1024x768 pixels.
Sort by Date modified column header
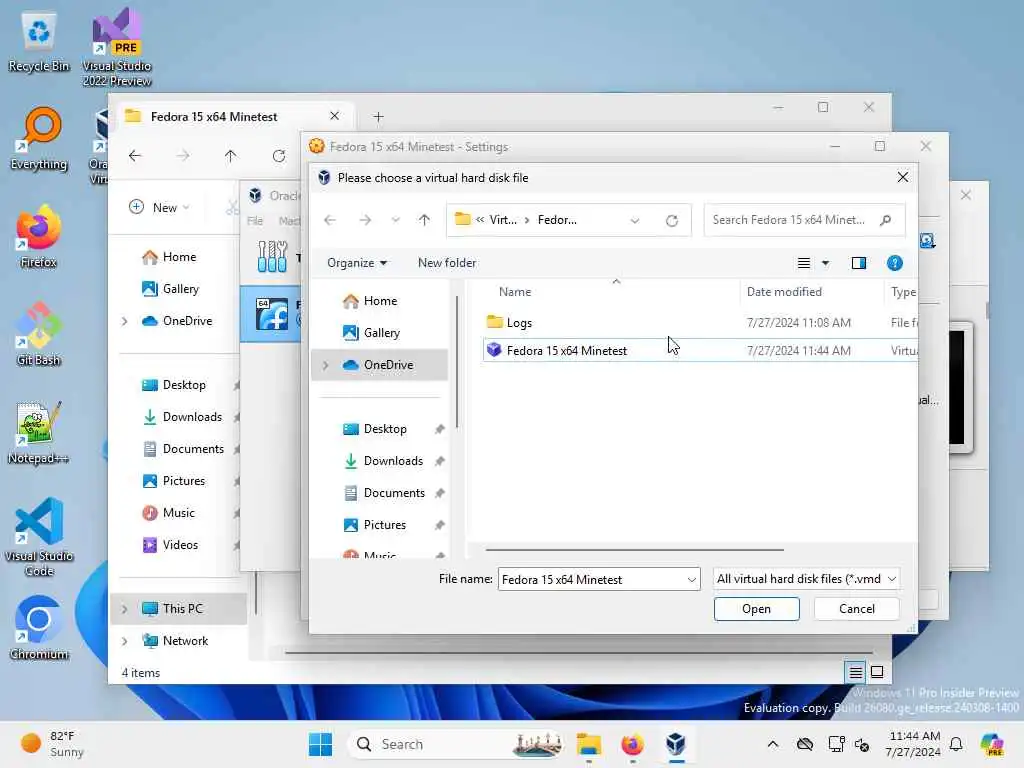point(784,292)
